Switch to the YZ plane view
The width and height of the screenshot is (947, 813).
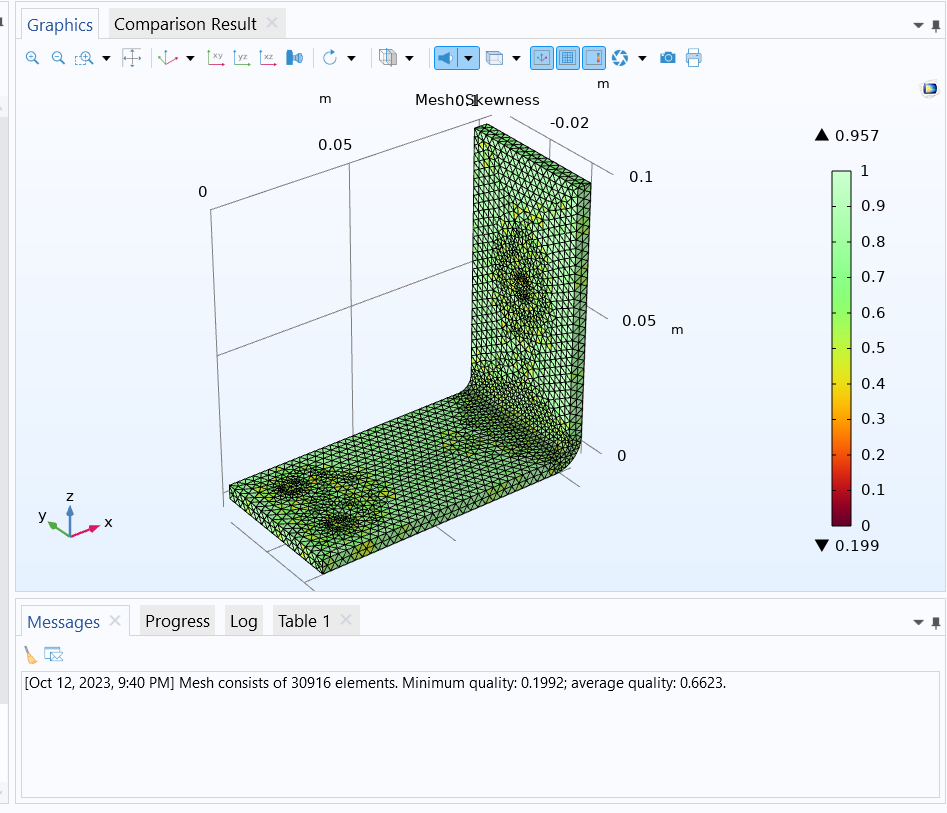pyautogui.click(x=241, y=58)
